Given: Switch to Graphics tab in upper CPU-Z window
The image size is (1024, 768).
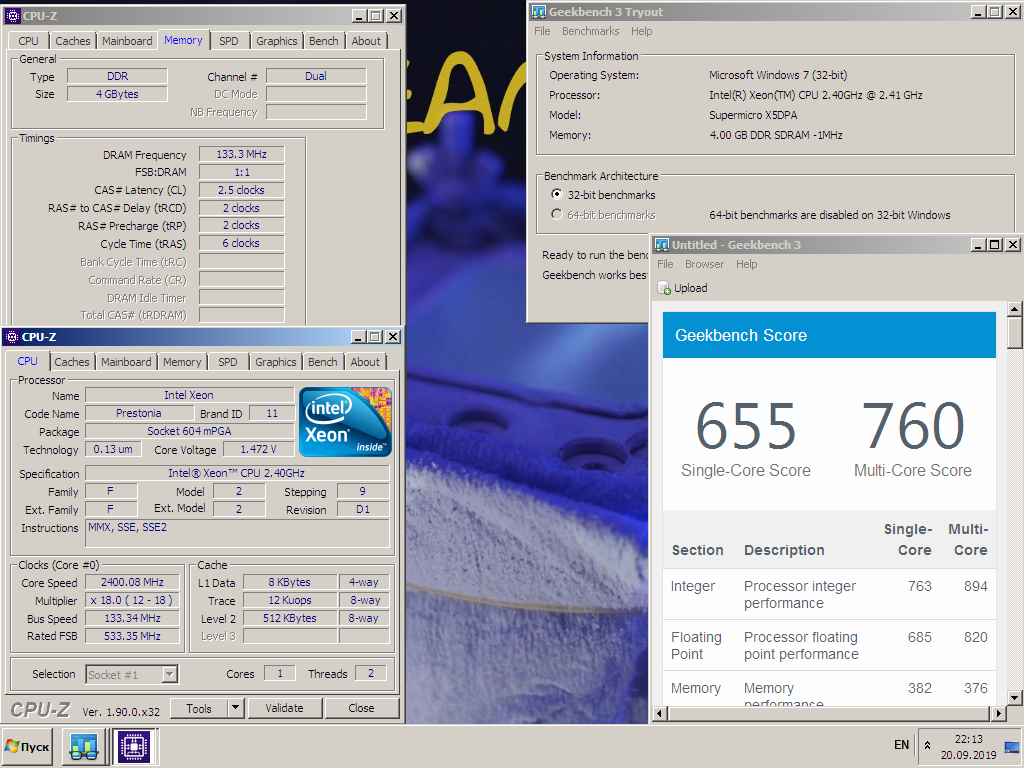Looking at the screenshot, I should tap(276, 41).
